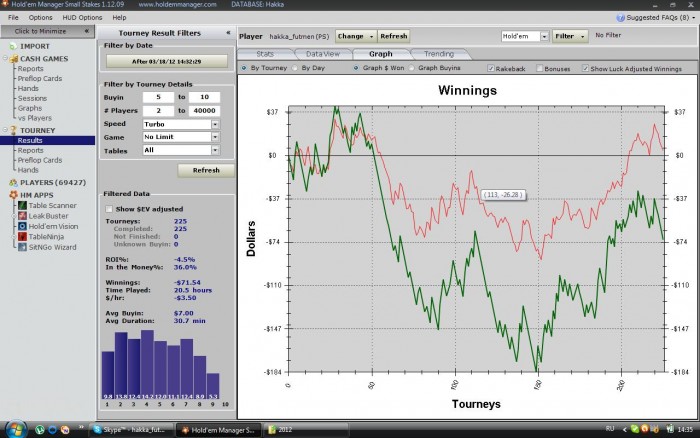Screen dimensions: 700x438
Task: Click the ROI% value -4.5%
Action: click(x=184, y=259)
